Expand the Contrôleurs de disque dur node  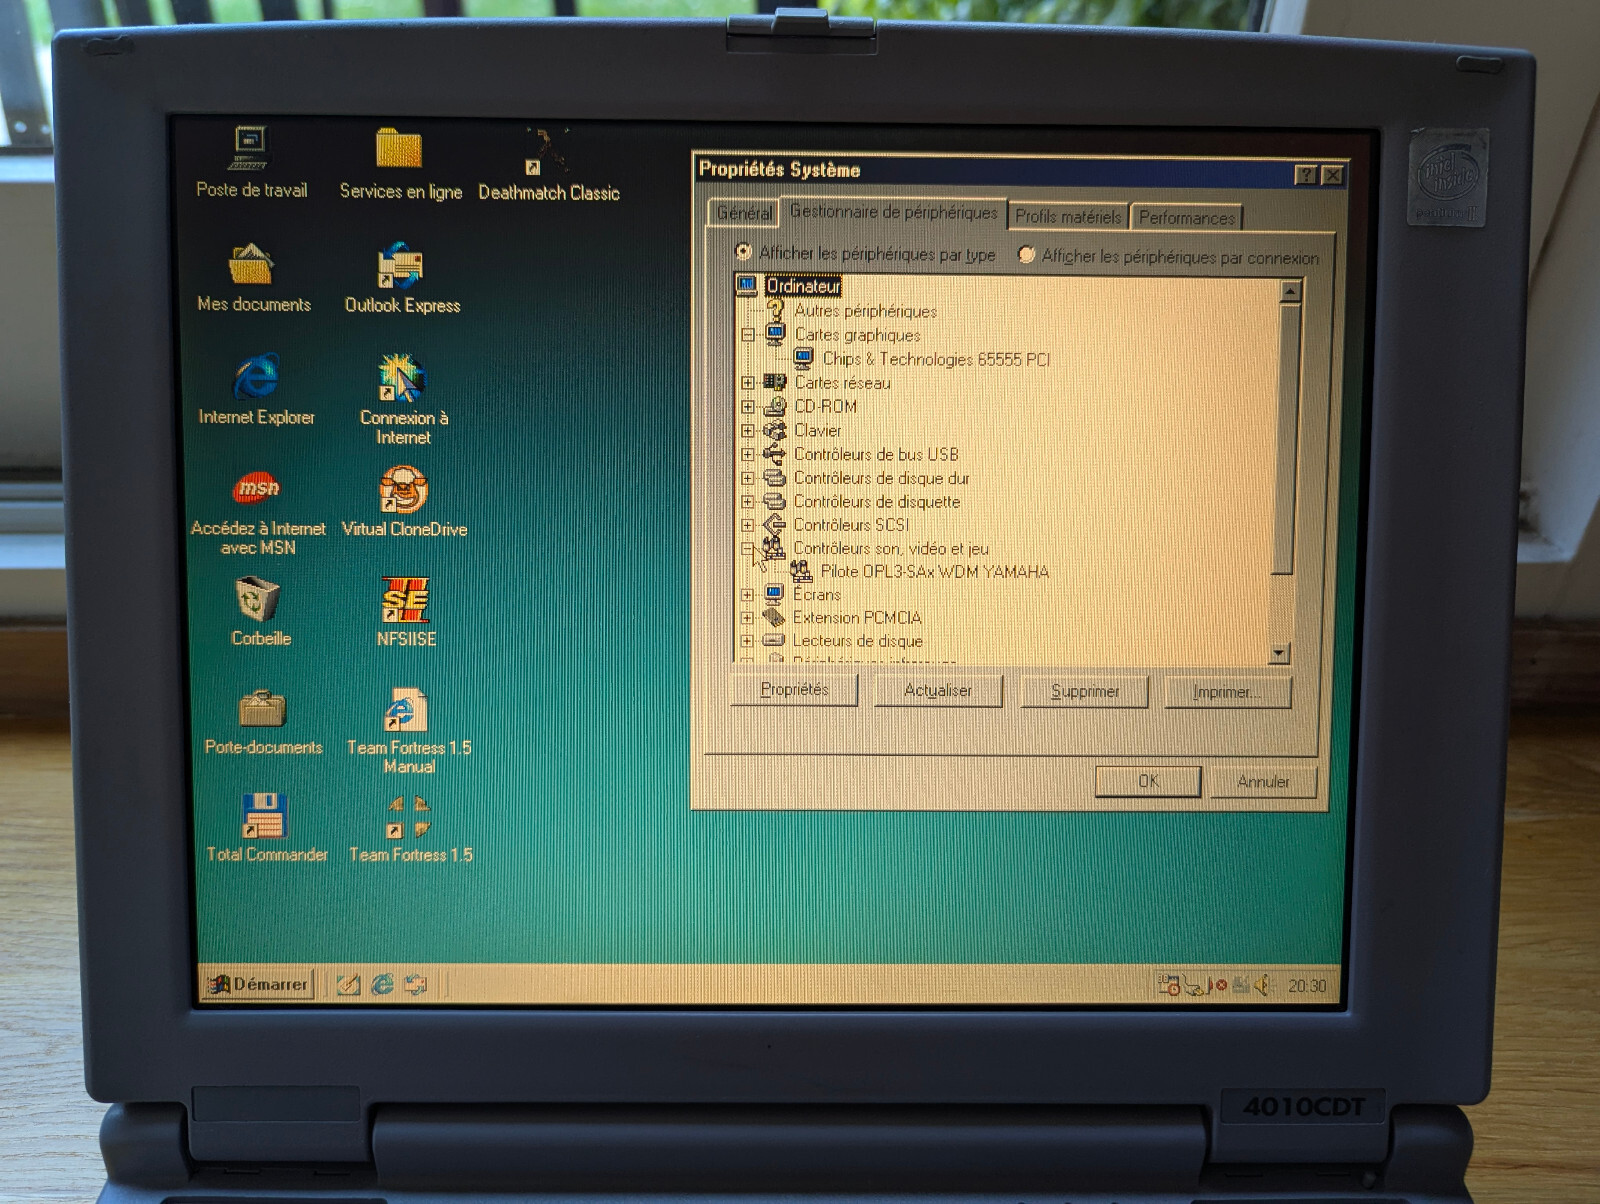pos(747,479)
